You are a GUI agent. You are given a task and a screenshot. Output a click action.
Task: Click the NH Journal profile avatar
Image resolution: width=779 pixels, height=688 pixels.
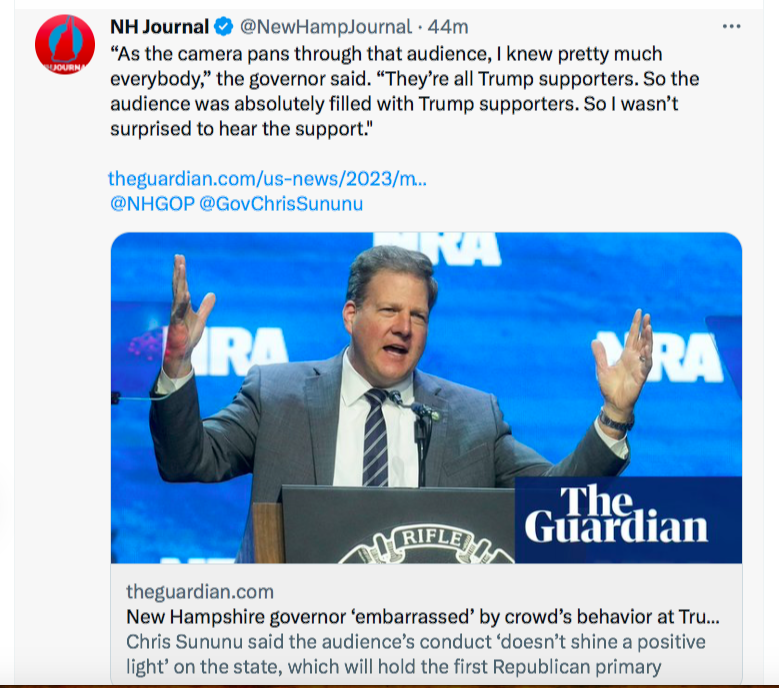[65, 44]
